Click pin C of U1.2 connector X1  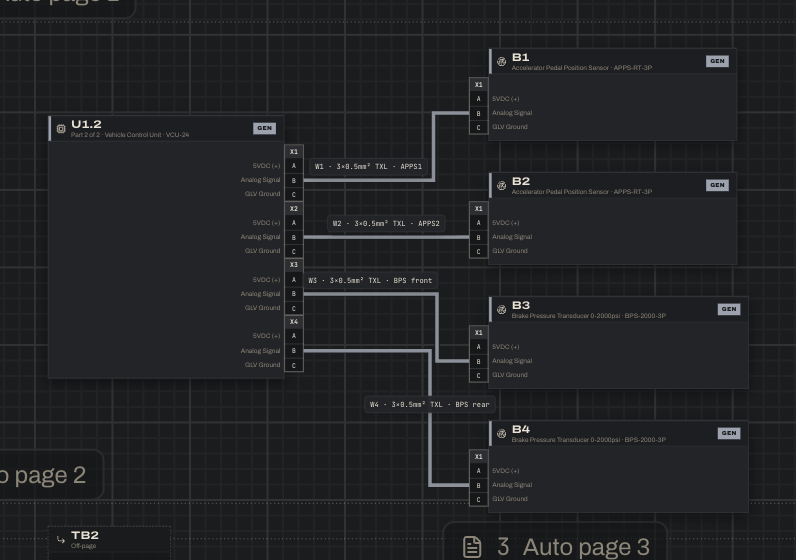coord(294,194)
